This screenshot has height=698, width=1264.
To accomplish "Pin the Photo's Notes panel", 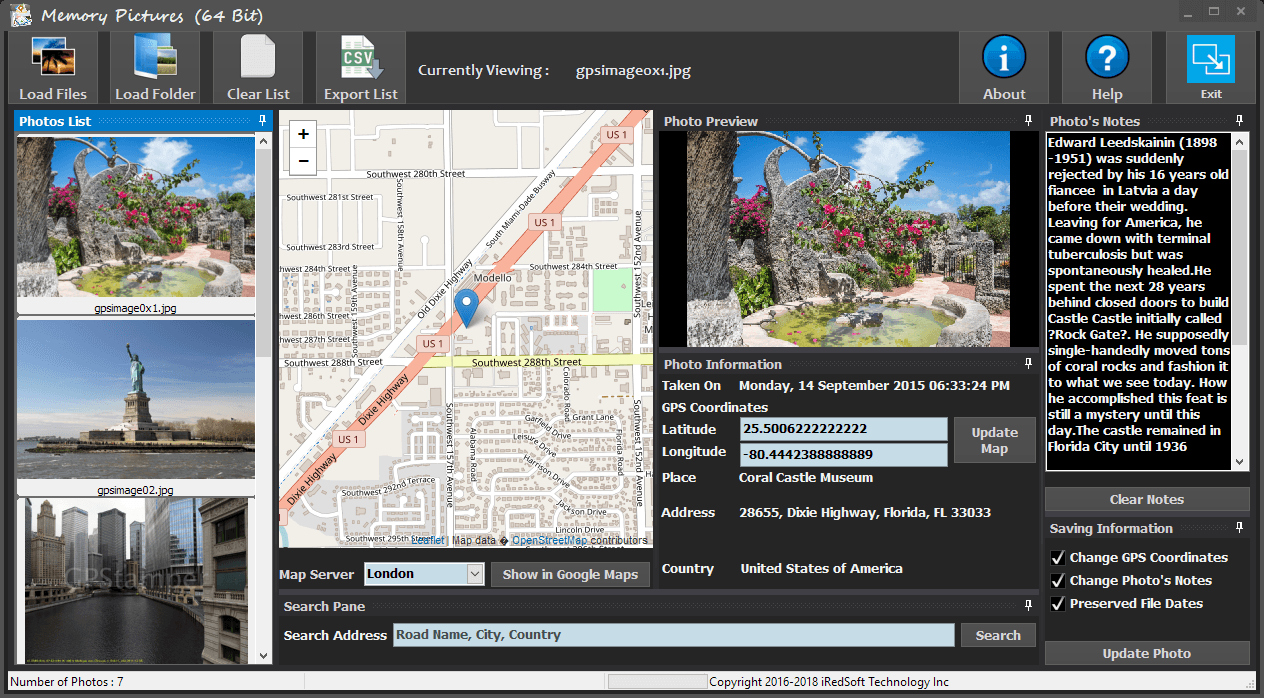I will click(1240, 120).
